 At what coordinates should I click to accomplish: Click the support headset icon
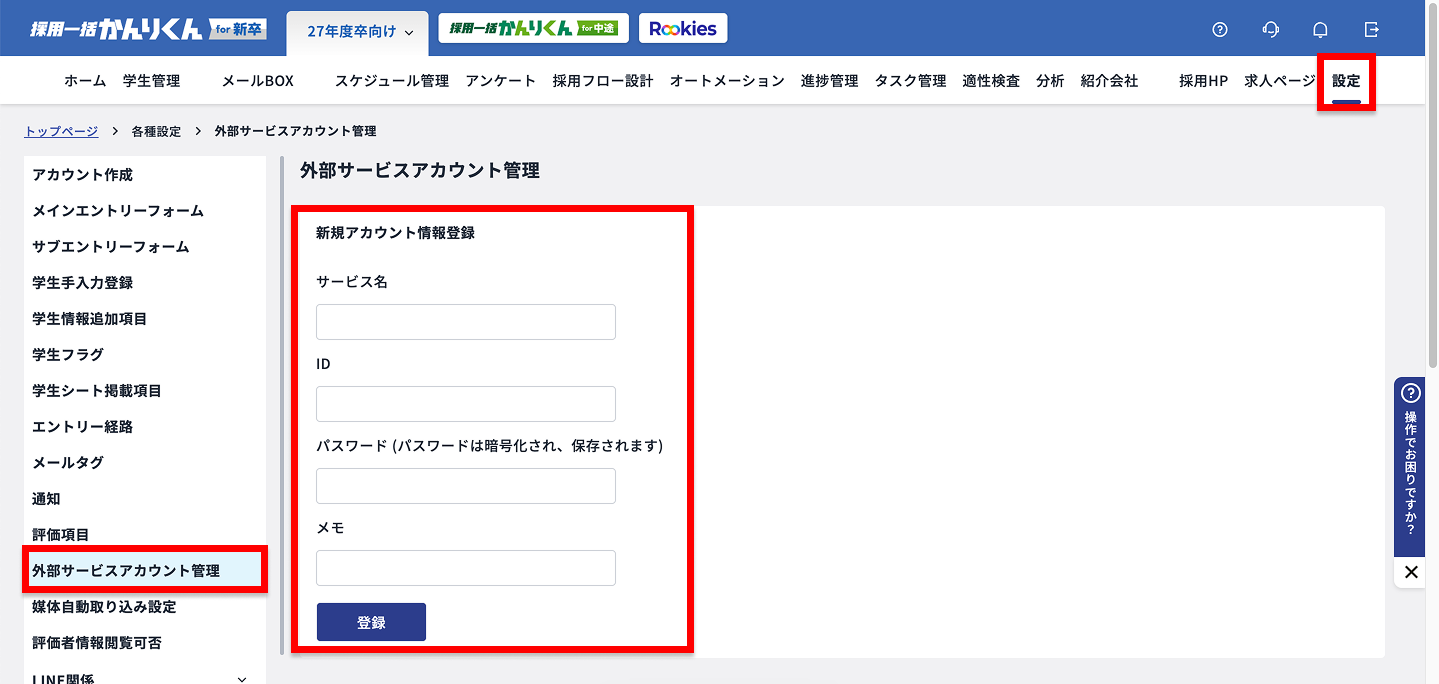click(x=1270, y=29)
